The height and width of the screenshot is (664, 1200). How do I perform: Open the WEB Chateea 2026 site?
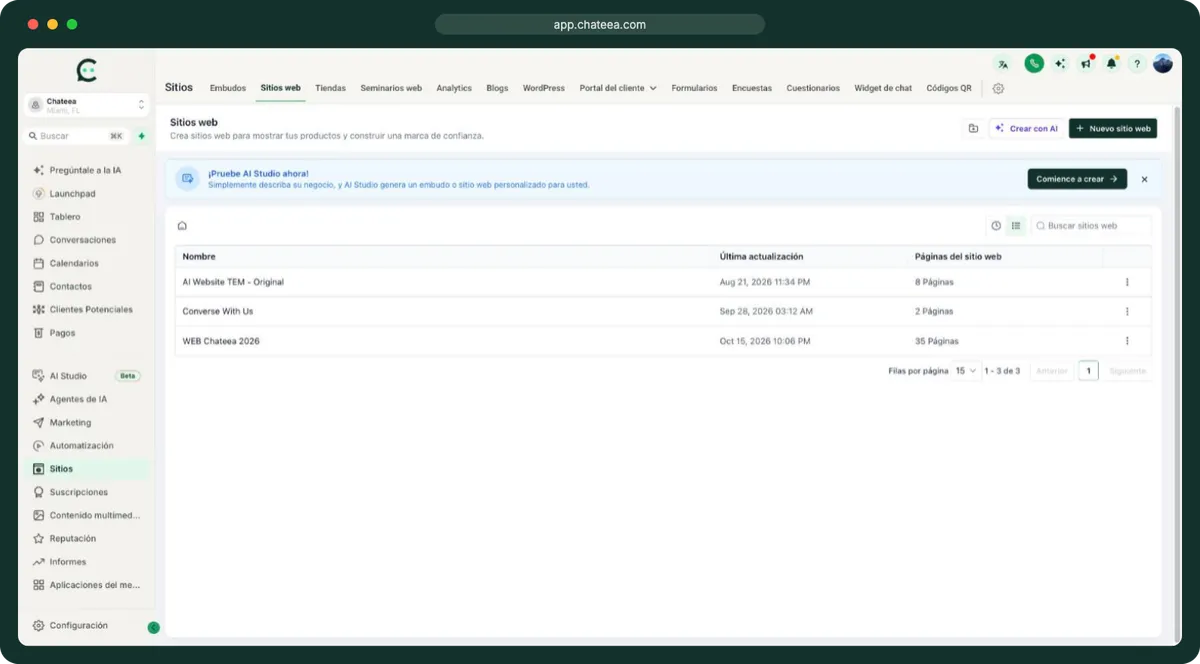(x=221, y=341)
